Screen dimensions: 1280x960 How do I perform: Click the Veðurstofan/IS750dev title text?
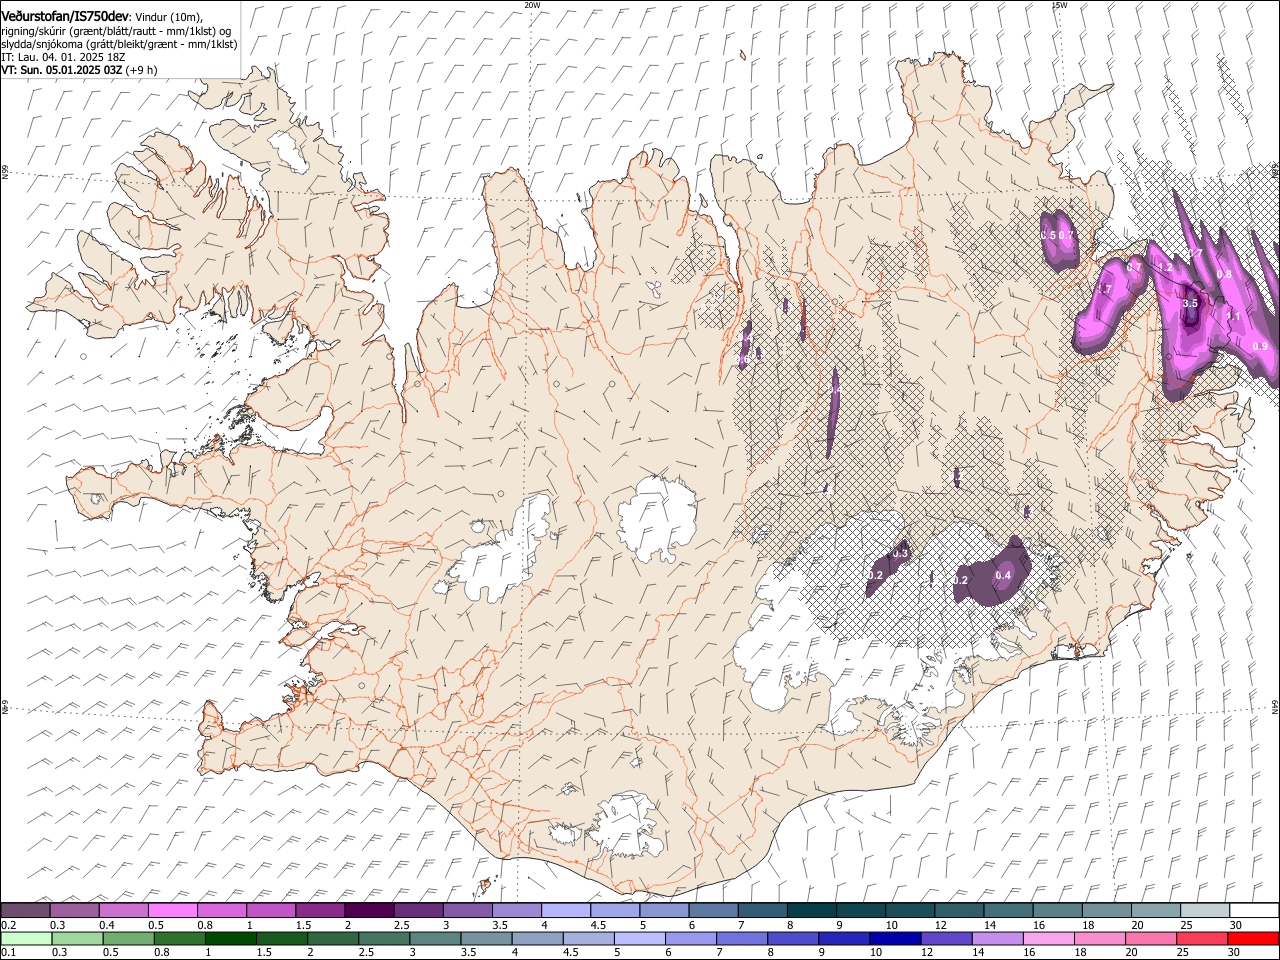(x=65, y=16)
